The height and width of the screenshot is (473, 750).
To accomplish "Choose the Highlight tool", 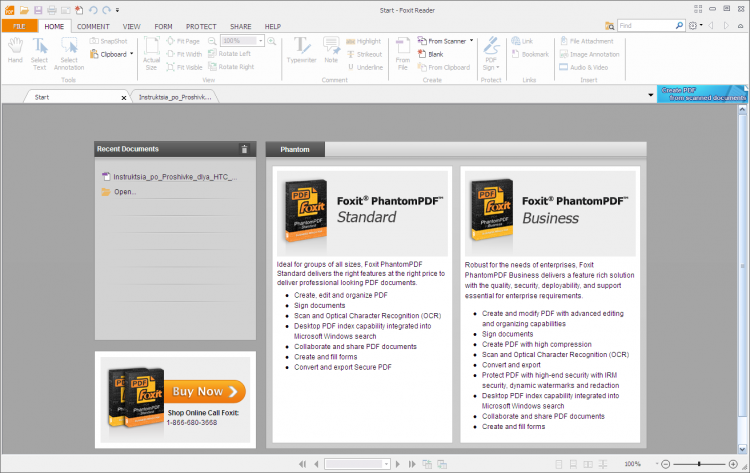I will (364, 41).
